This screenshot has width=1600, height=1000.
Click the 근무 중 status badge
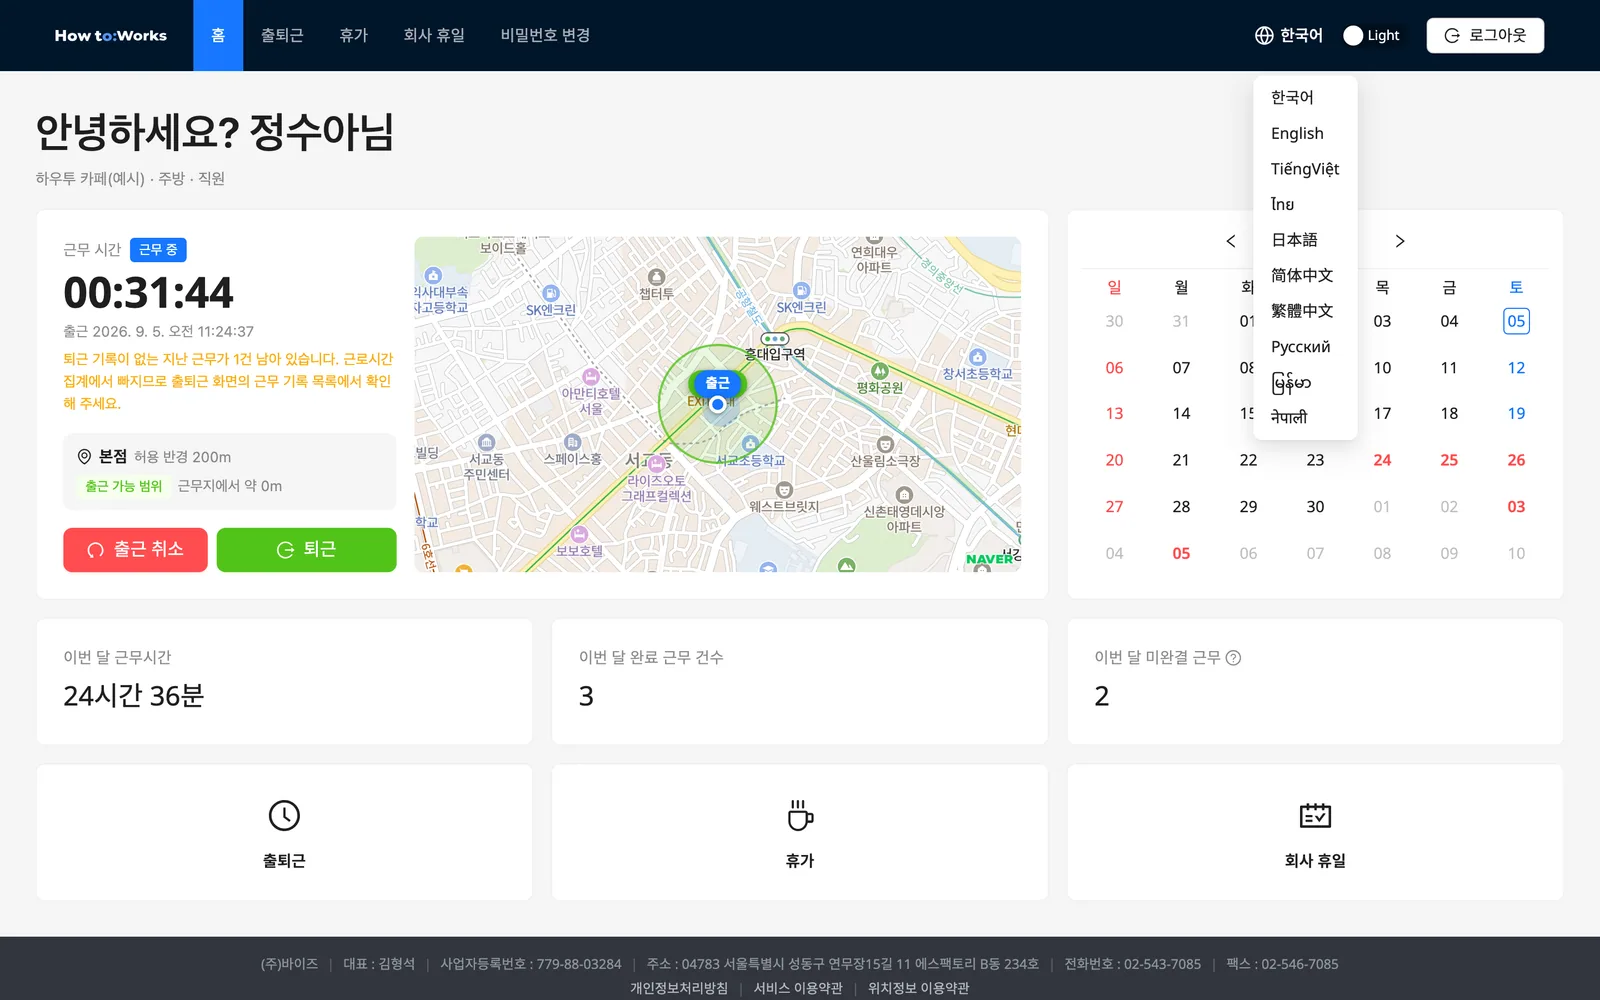[x=158, y=250]
